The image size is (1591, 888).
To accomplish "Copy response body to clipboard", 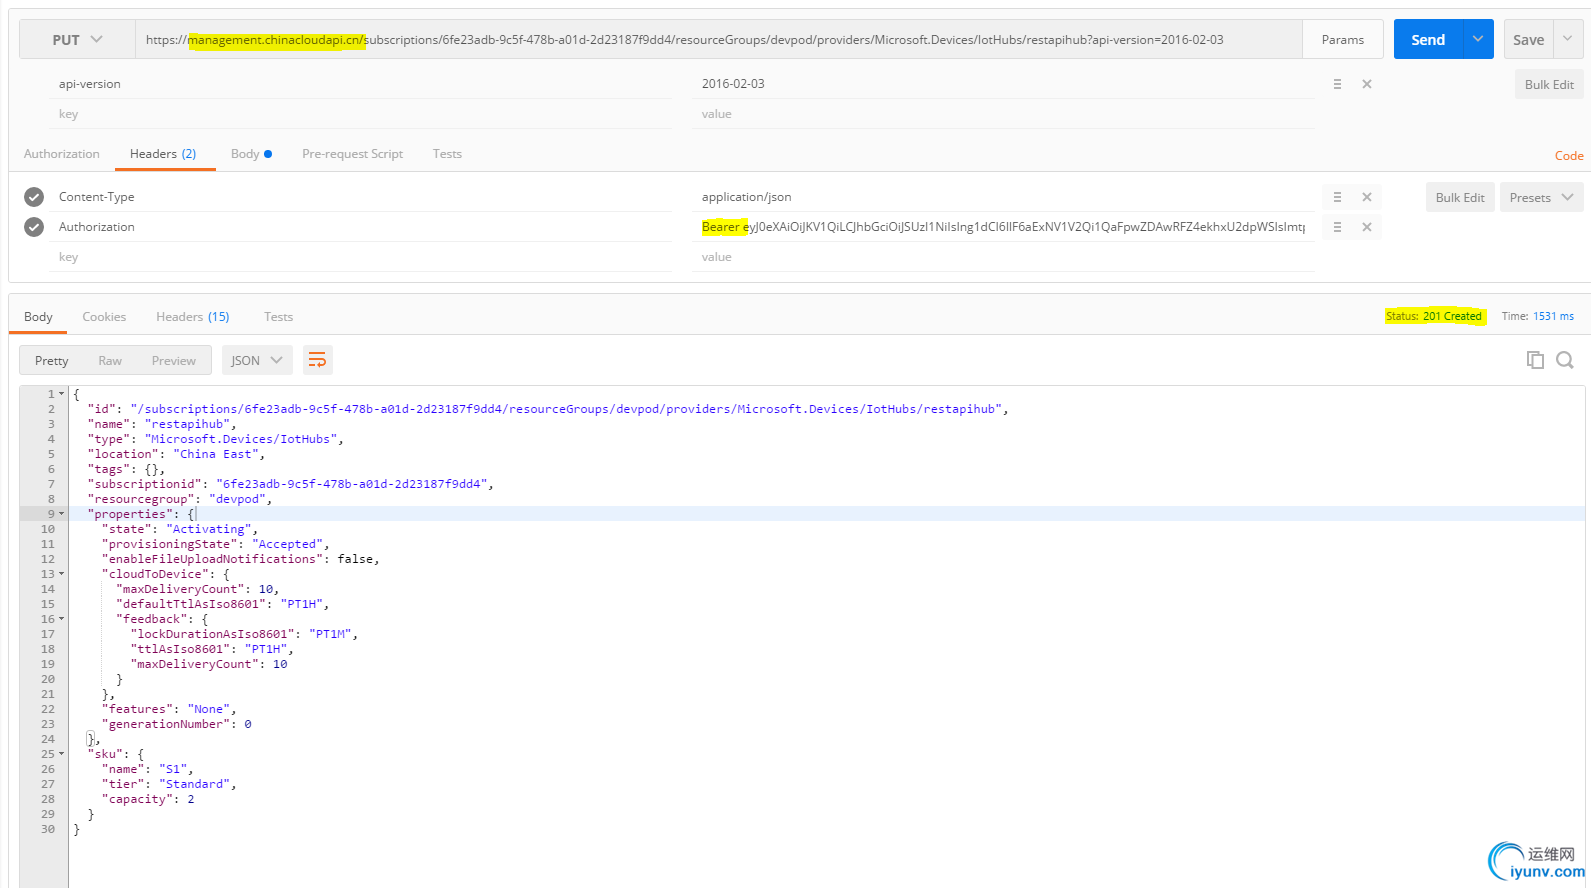I will pos(1535,360).
